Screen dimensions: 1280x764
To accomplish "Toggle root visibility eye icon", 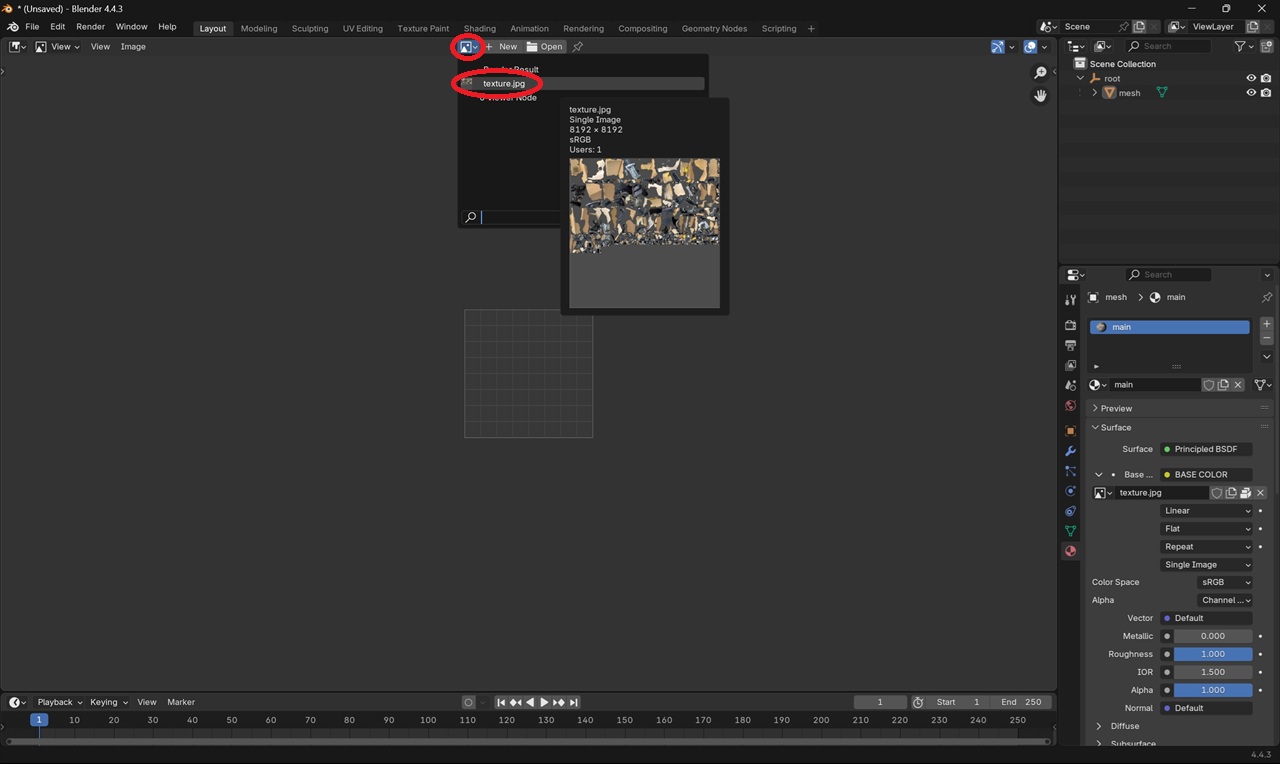I will (1250, 78).
